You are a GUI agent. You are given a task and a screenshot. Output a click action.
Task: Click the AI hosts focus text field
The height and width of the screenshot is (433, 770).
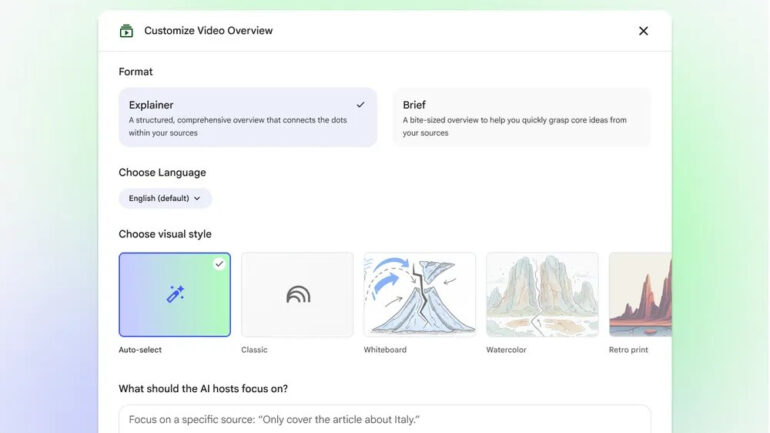384,419
